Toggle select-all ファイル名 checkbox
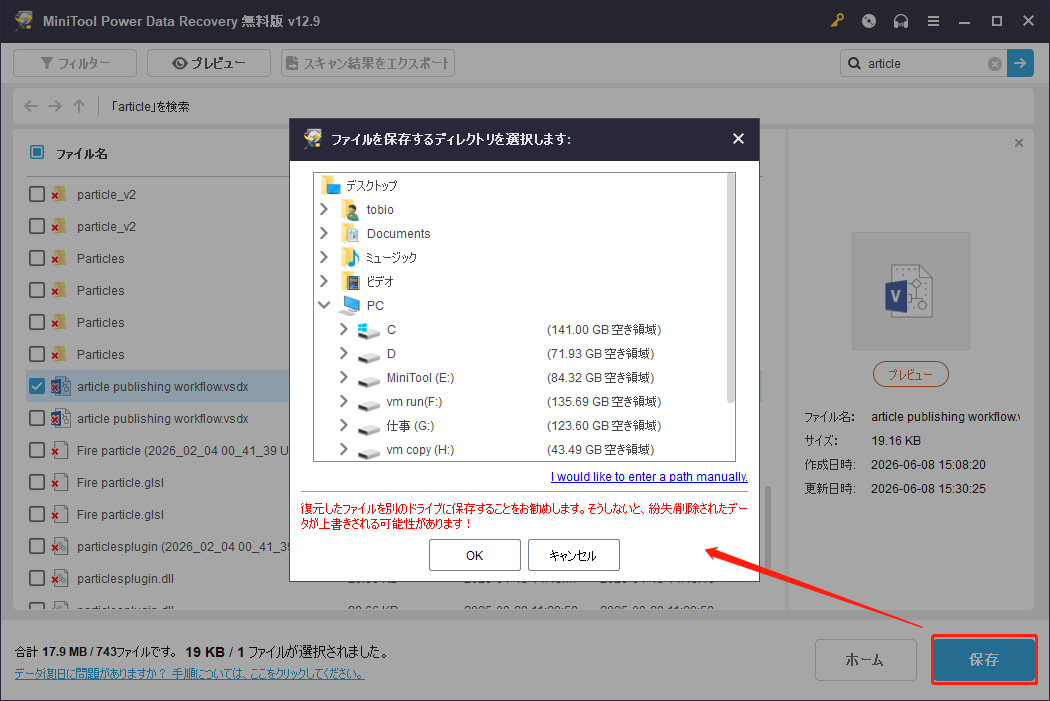This screenshot has width=1050, height=701. (x=37, y=153)
